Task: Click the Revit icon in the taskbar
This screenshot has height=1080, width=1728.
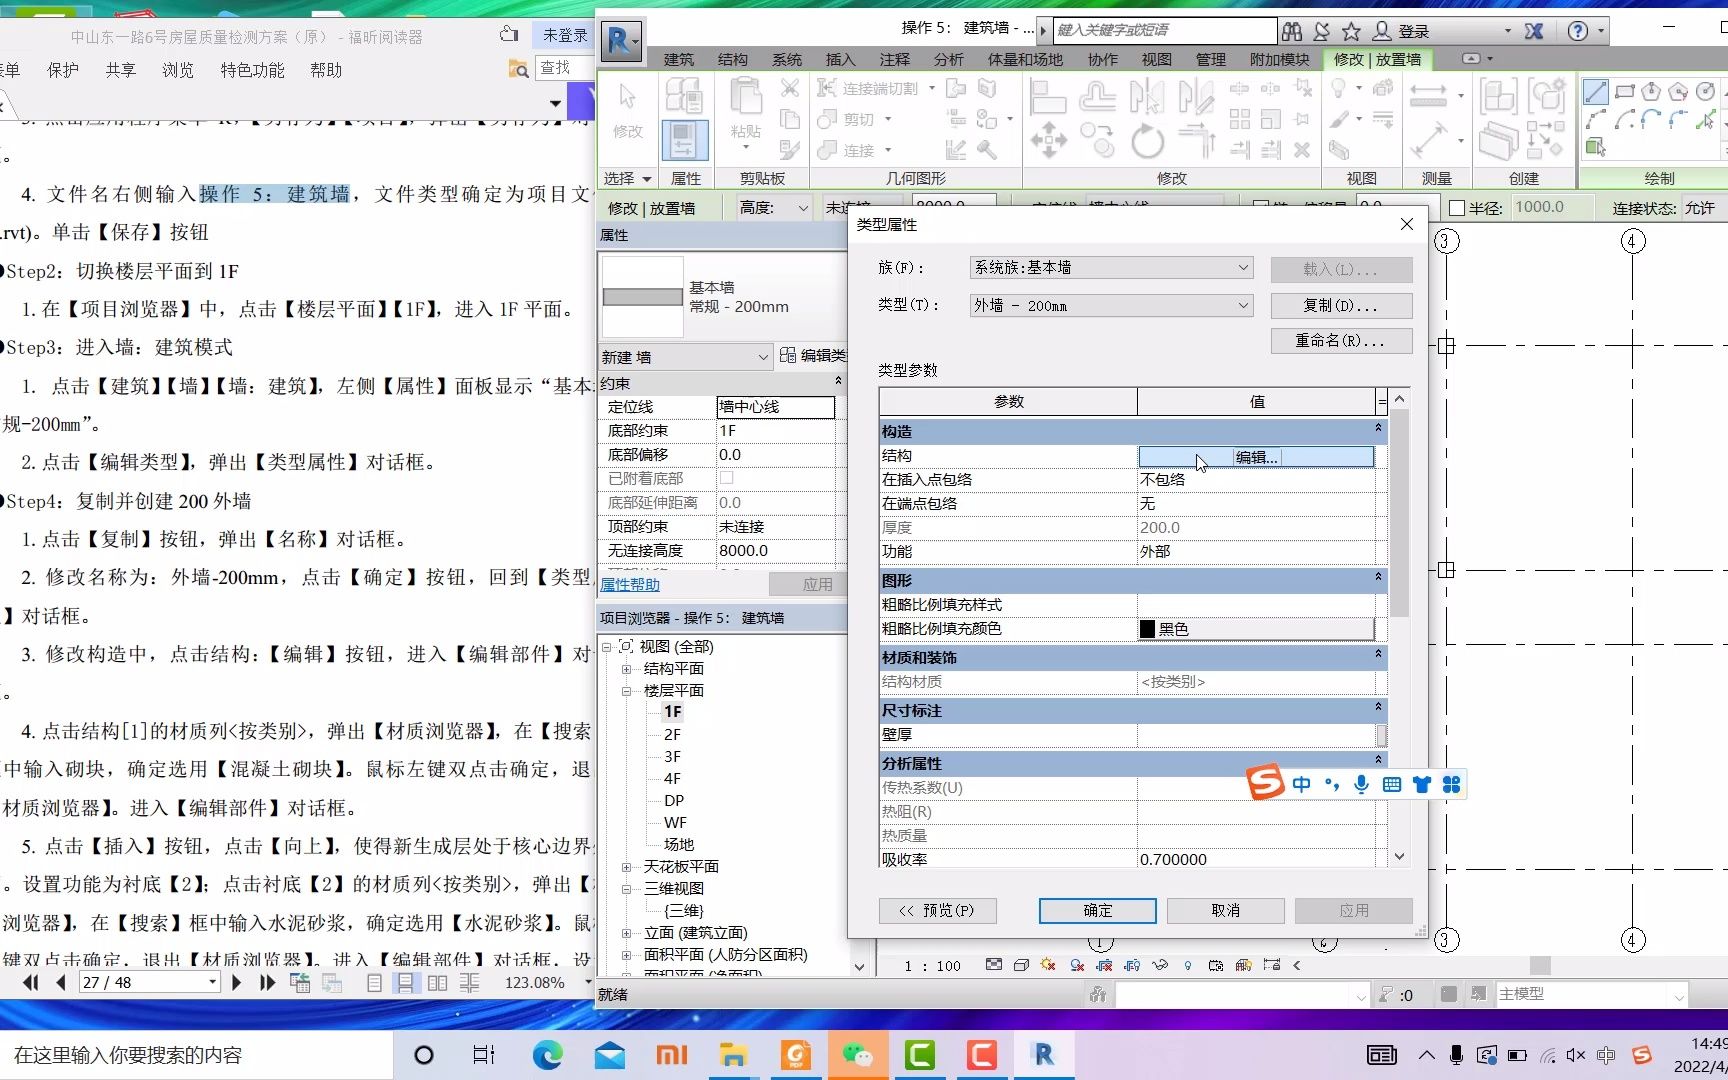Action: click(x=1043, y=1055)
